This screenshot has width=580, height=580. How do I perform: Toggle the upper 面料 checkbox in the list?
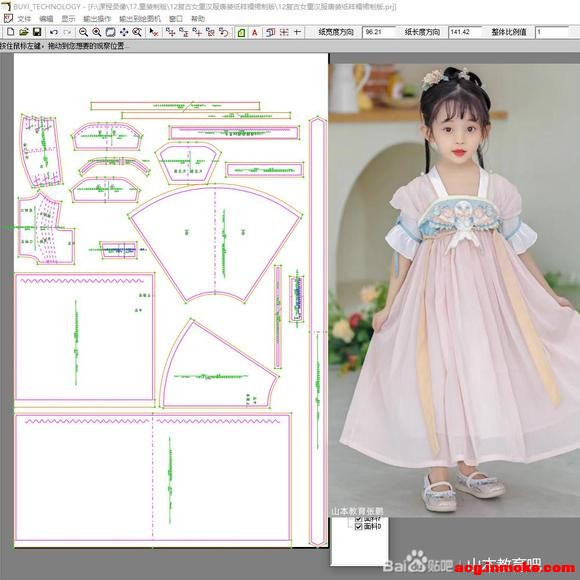(x=358, y=519)
